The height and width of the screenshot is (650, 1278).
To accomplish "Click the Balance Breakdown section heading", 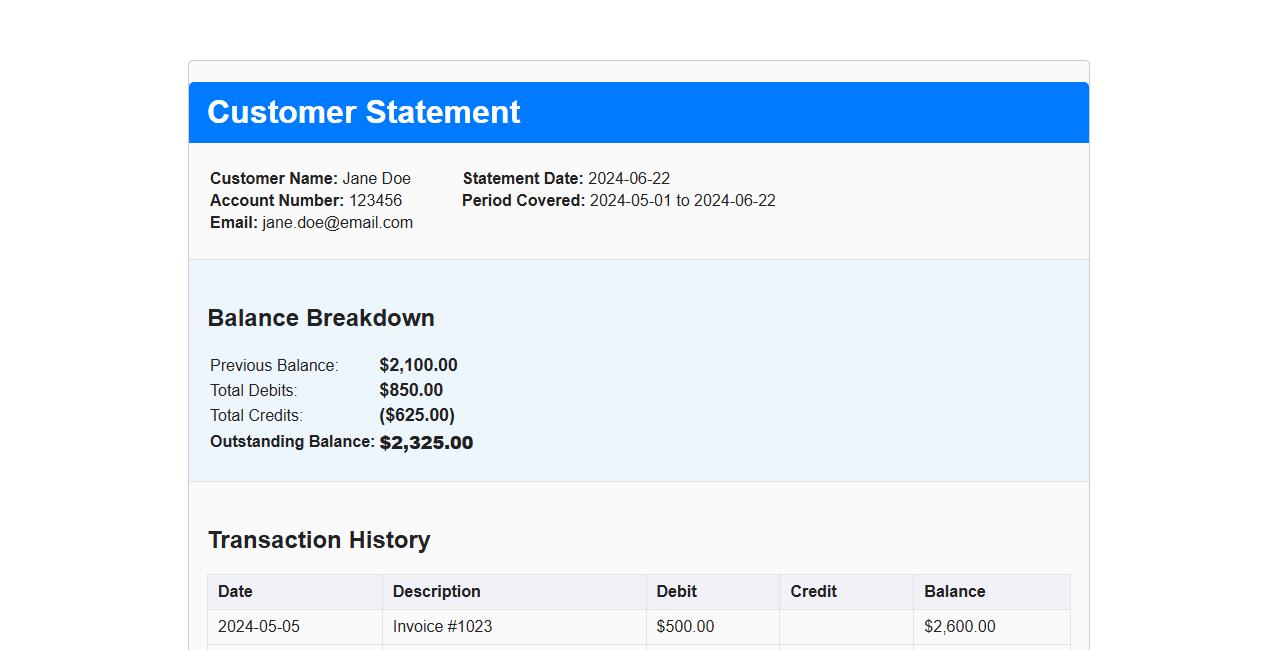I will click(320, 318).
